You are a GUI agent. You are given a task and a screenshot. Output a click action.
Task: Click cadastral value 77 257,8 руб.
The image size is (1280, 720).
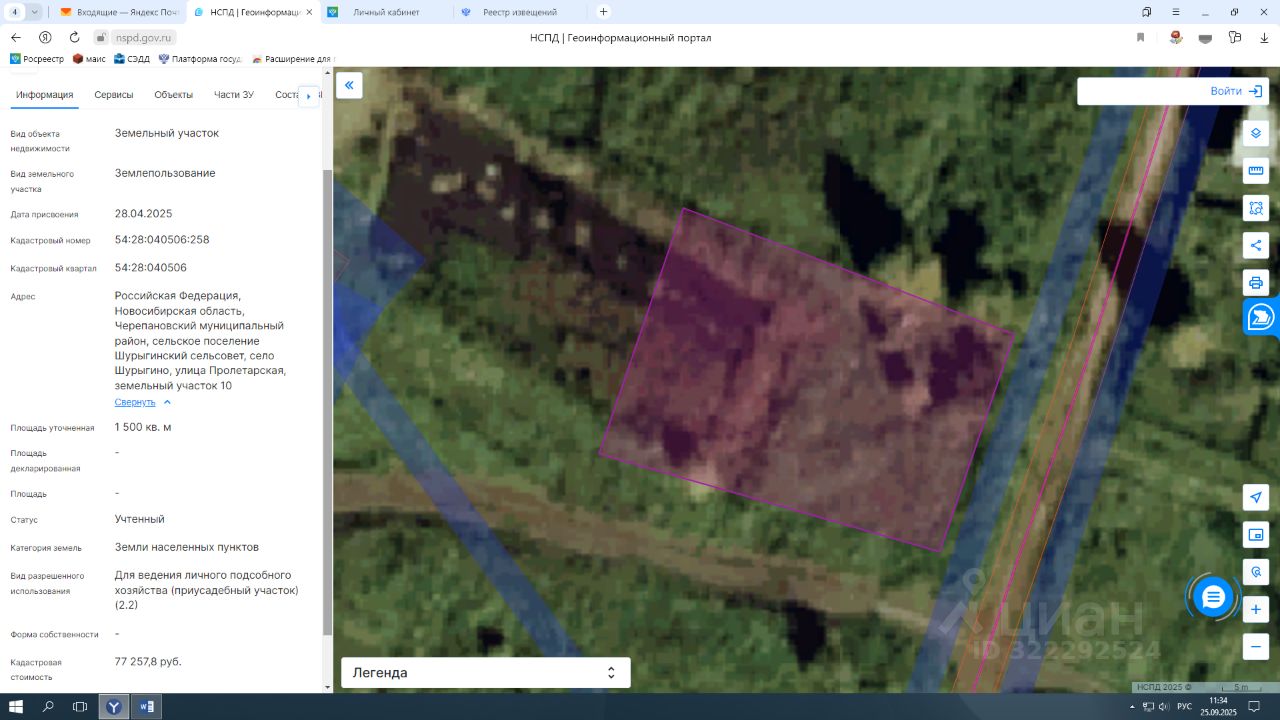click(148, 662)
